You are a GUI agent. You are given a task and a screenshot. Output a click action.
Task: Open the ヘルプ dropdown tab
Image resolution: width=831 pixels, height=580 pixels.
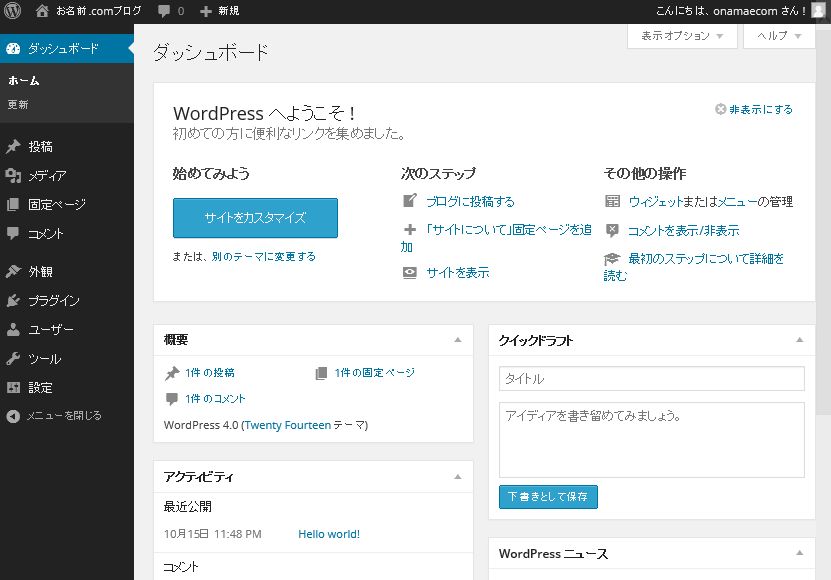click(779, 36)
